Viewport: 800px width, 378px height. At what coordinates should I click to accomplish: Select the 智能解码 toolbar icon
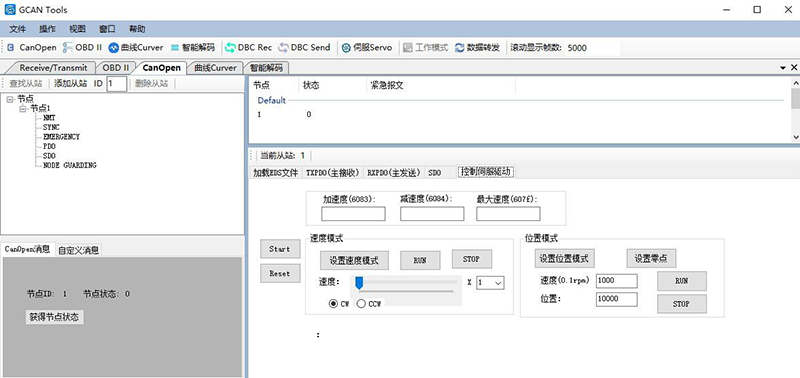coord(175,47)
